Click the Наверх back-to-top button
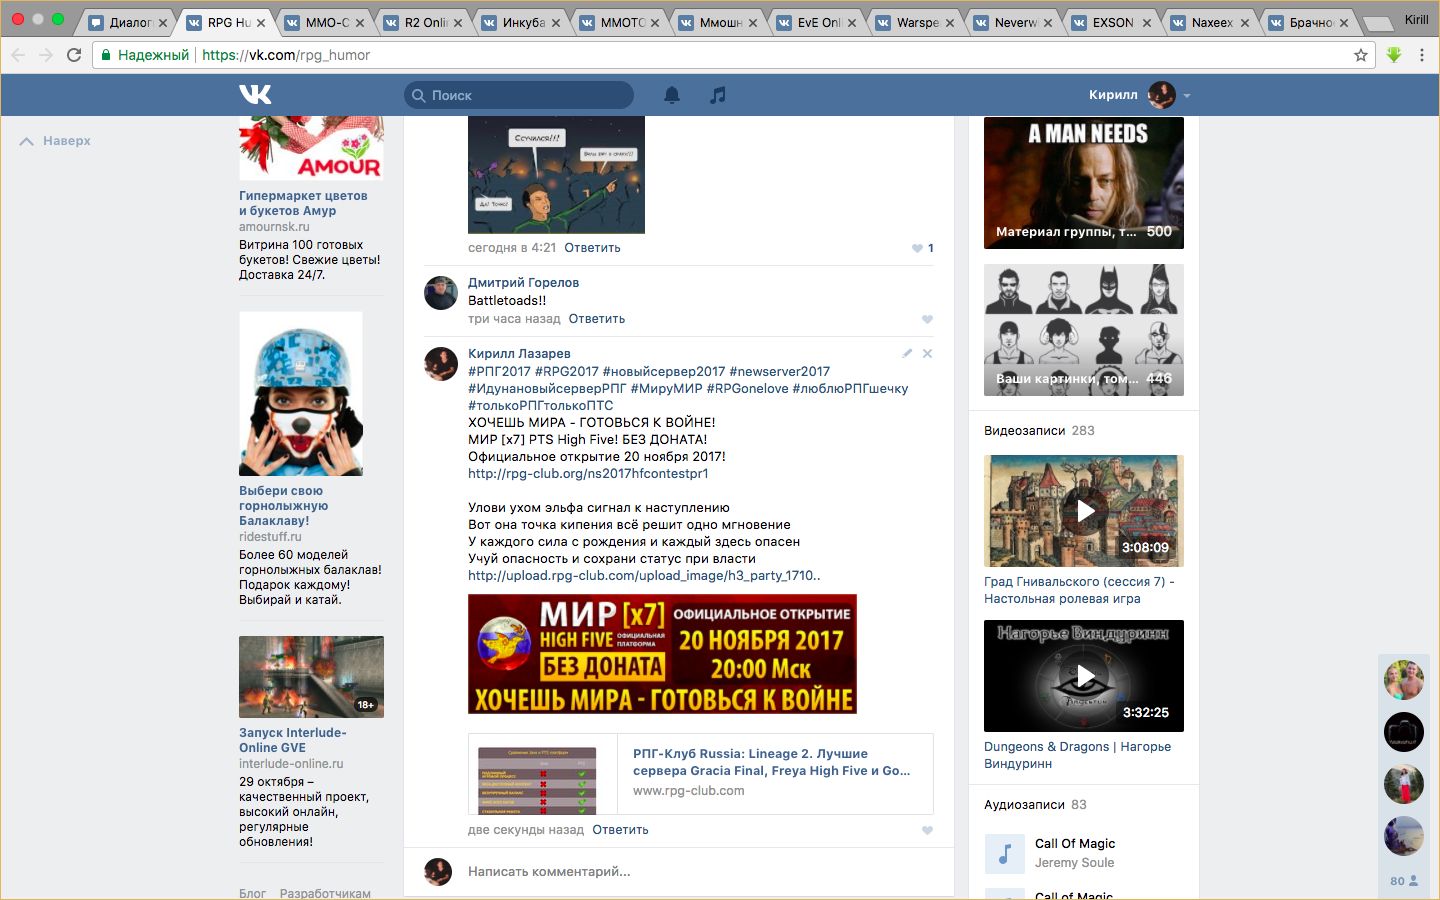Screen dimensions: 1440x900 click(x=56, y=141)
